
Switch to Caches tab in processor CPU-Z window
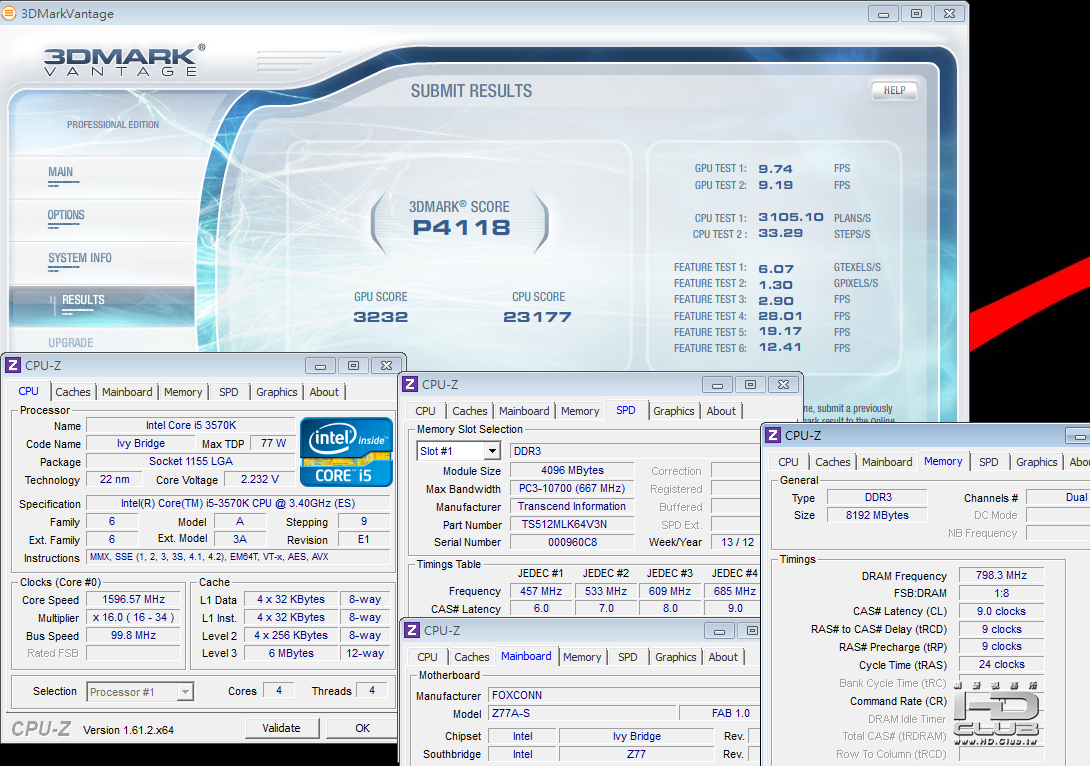(x=73, y=392)
